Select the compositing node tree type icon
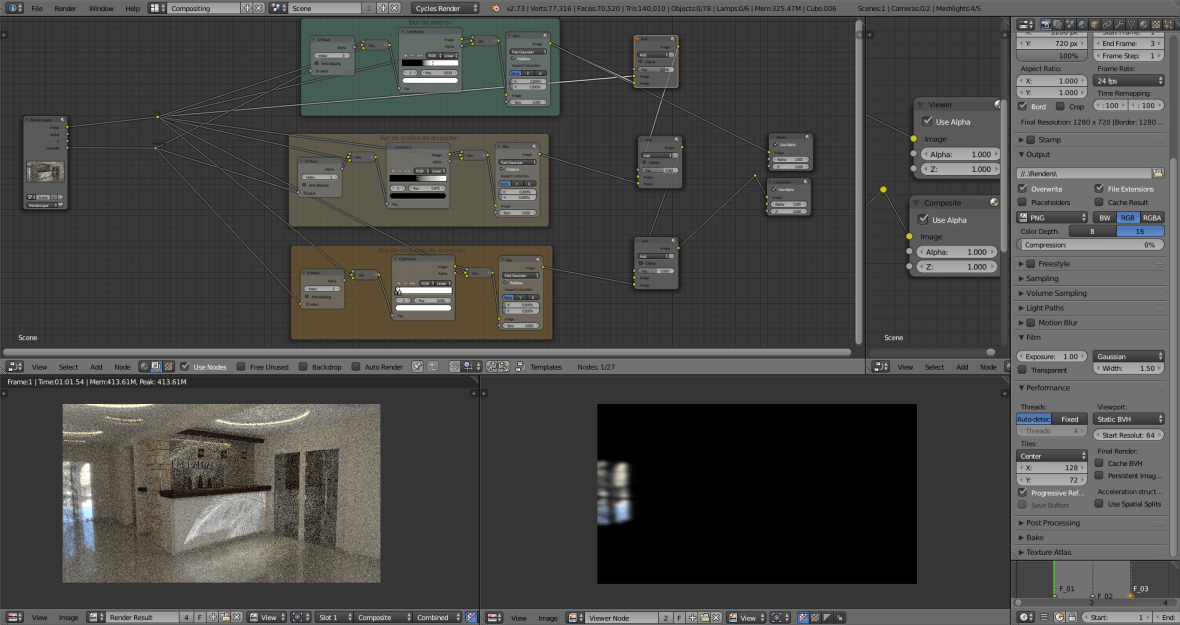 point(156,367)
